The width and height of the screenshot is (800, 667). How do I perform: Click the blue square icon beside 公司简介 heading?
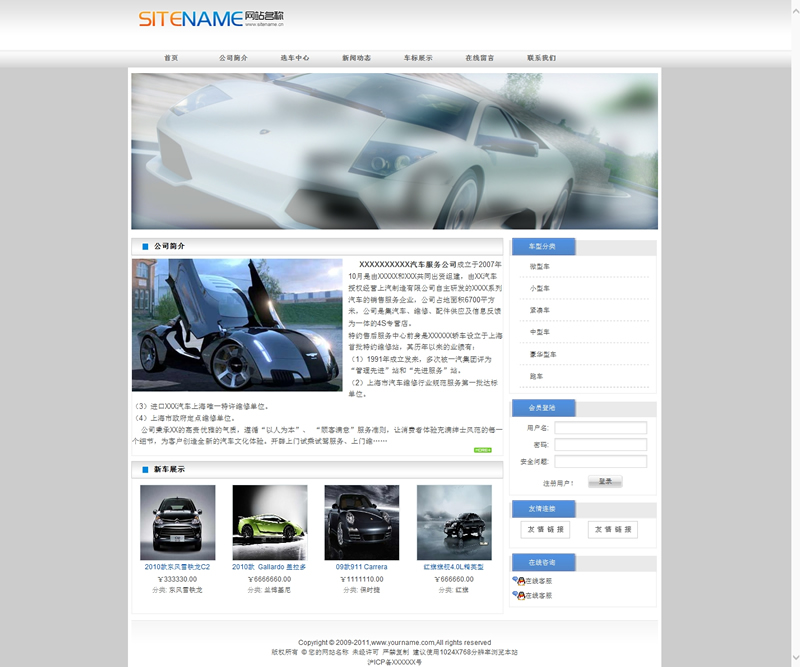pos(145,246)
